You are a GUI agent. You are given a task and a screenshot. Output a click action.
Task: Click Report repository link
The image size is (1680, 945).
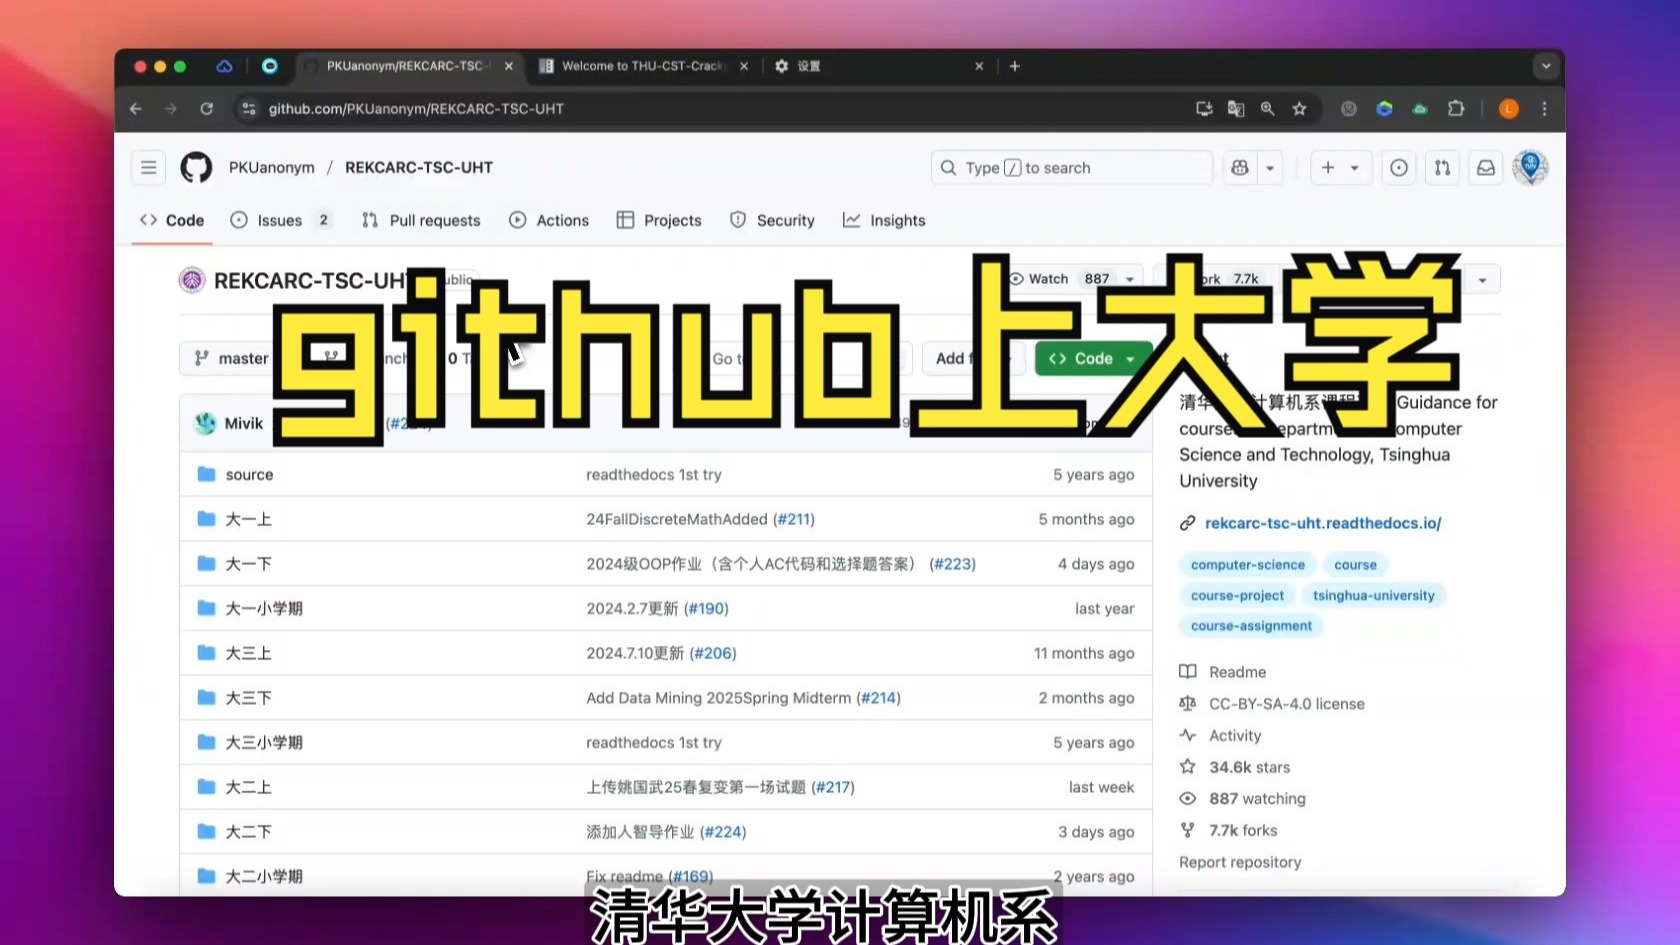click(x=1240, y=862)
